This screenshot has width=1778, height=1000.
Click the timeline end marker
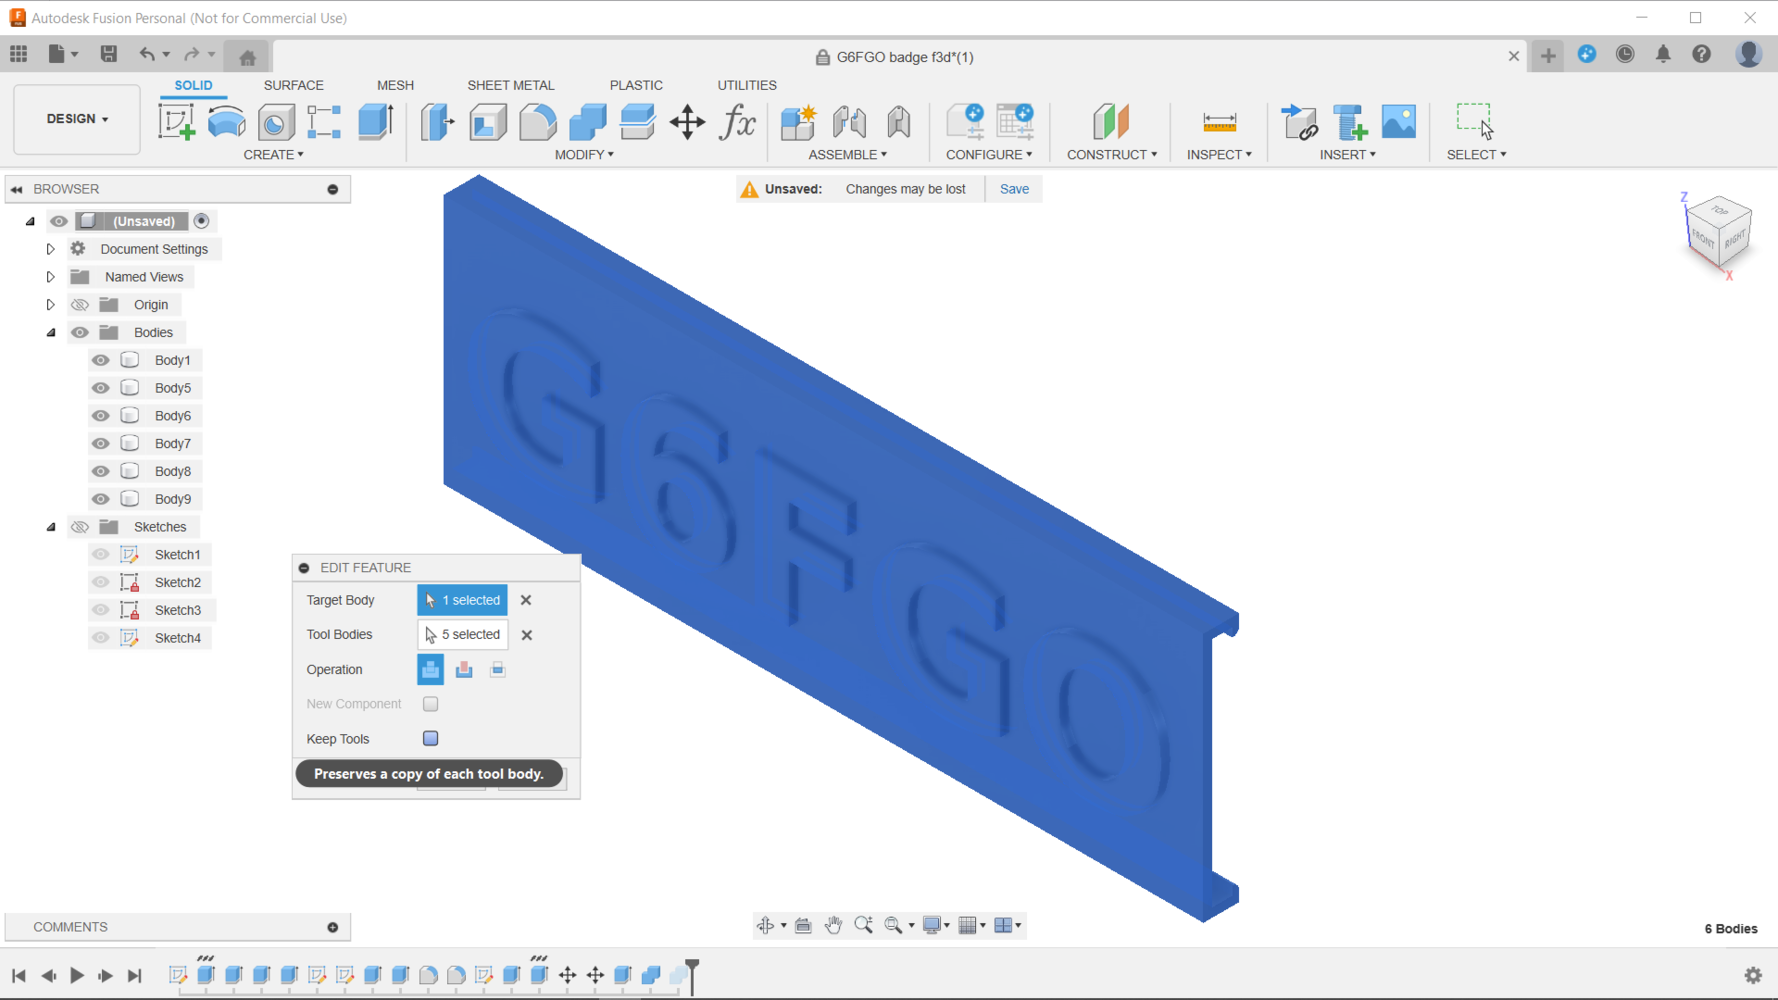[x=692, y=977]
